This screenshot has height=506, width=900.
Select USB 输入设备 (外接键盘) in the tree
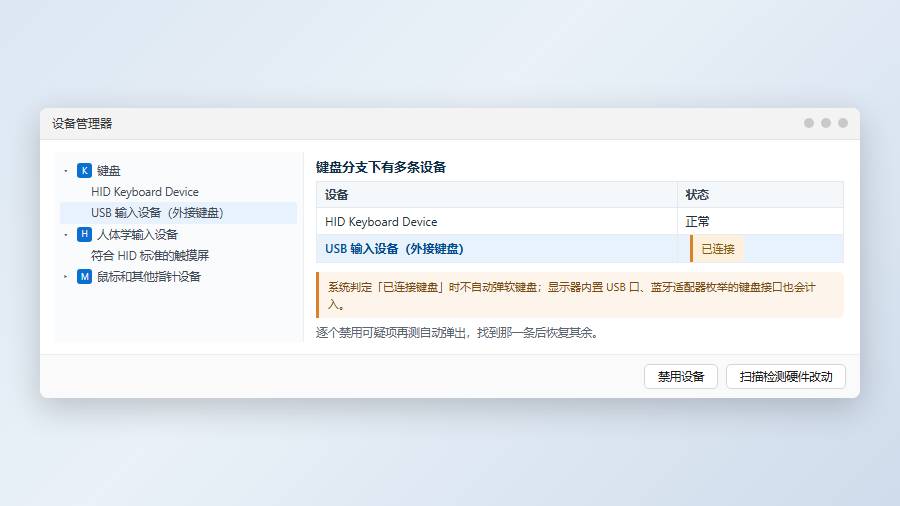click(179, 213)
